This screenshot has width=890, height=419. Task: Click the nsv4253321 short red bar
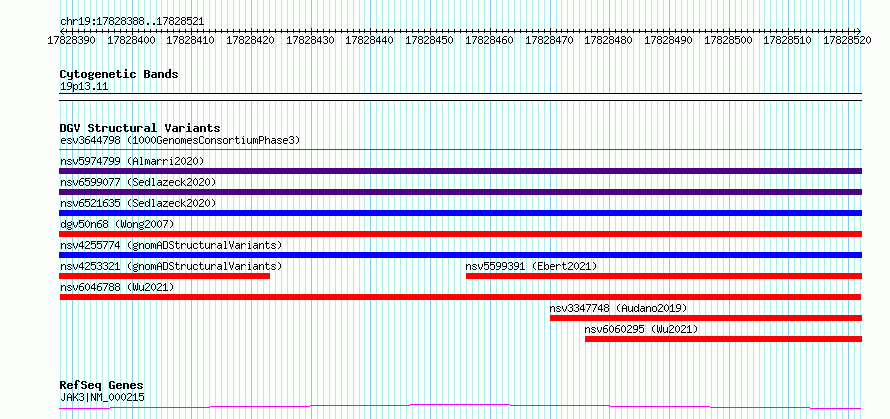click(x=165, y=276)
